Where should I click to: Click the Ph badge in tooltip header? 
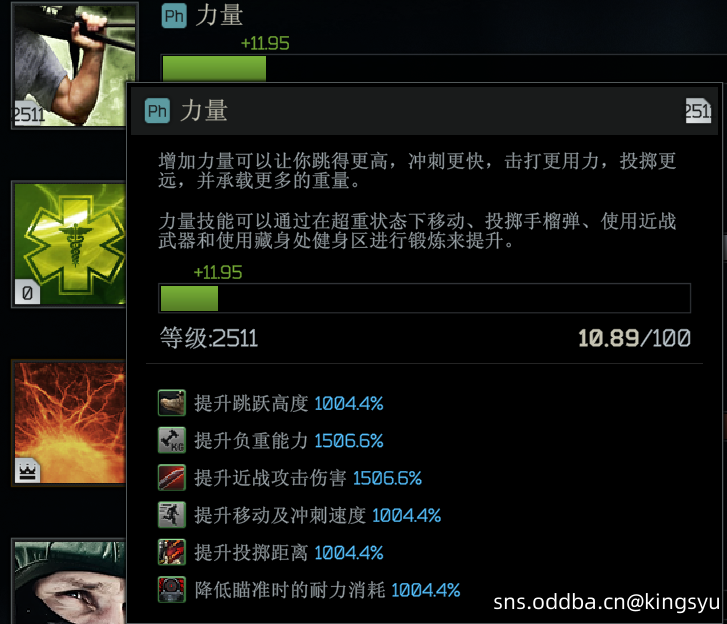point(157,111)
